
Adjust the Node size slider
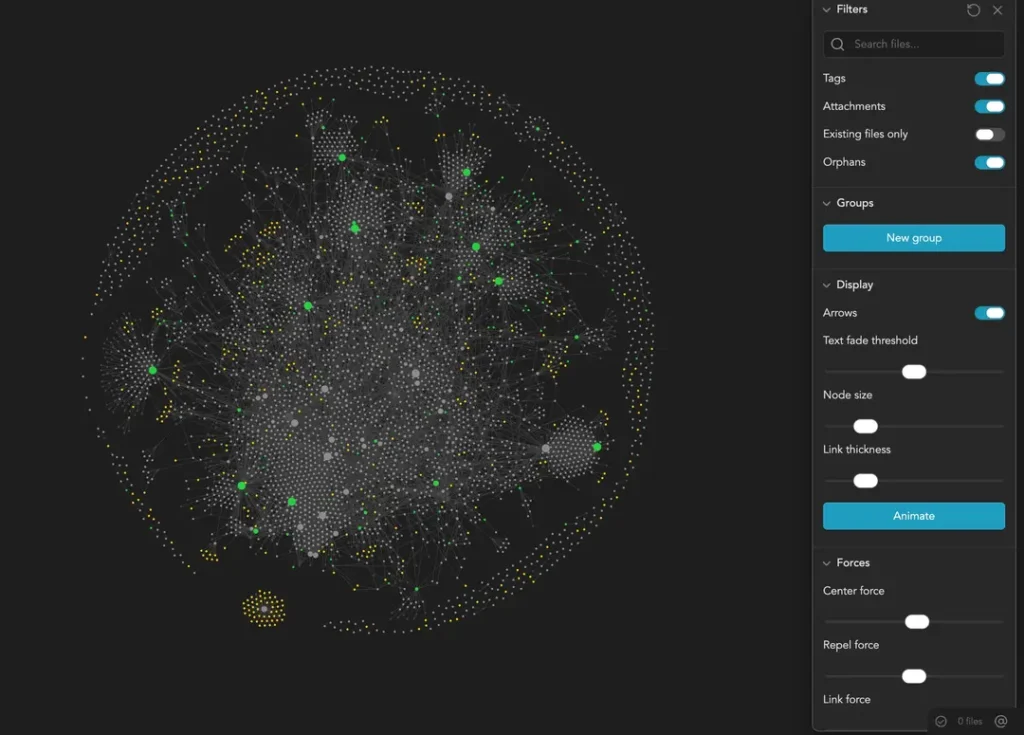tap(865, 426)
